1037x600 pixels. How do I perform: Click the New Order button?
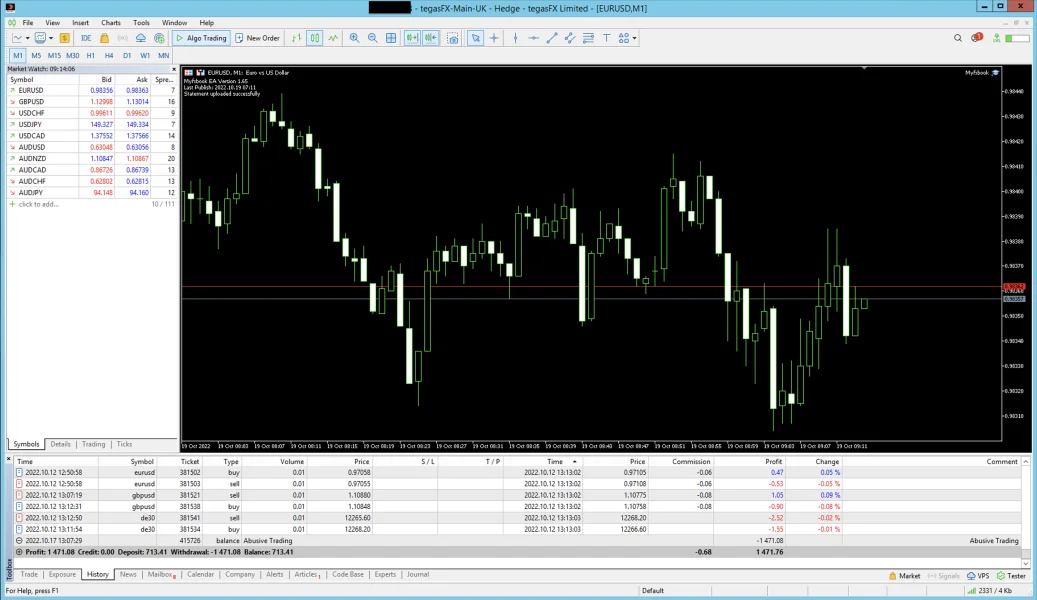pyautogui.click(x=258, y=38)
